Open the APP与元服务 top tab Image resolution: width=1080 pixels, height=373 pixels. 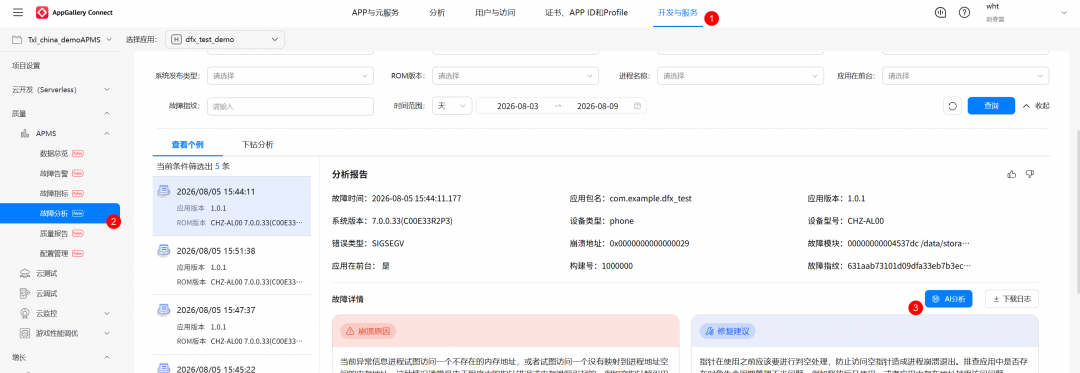click(375, 12)
